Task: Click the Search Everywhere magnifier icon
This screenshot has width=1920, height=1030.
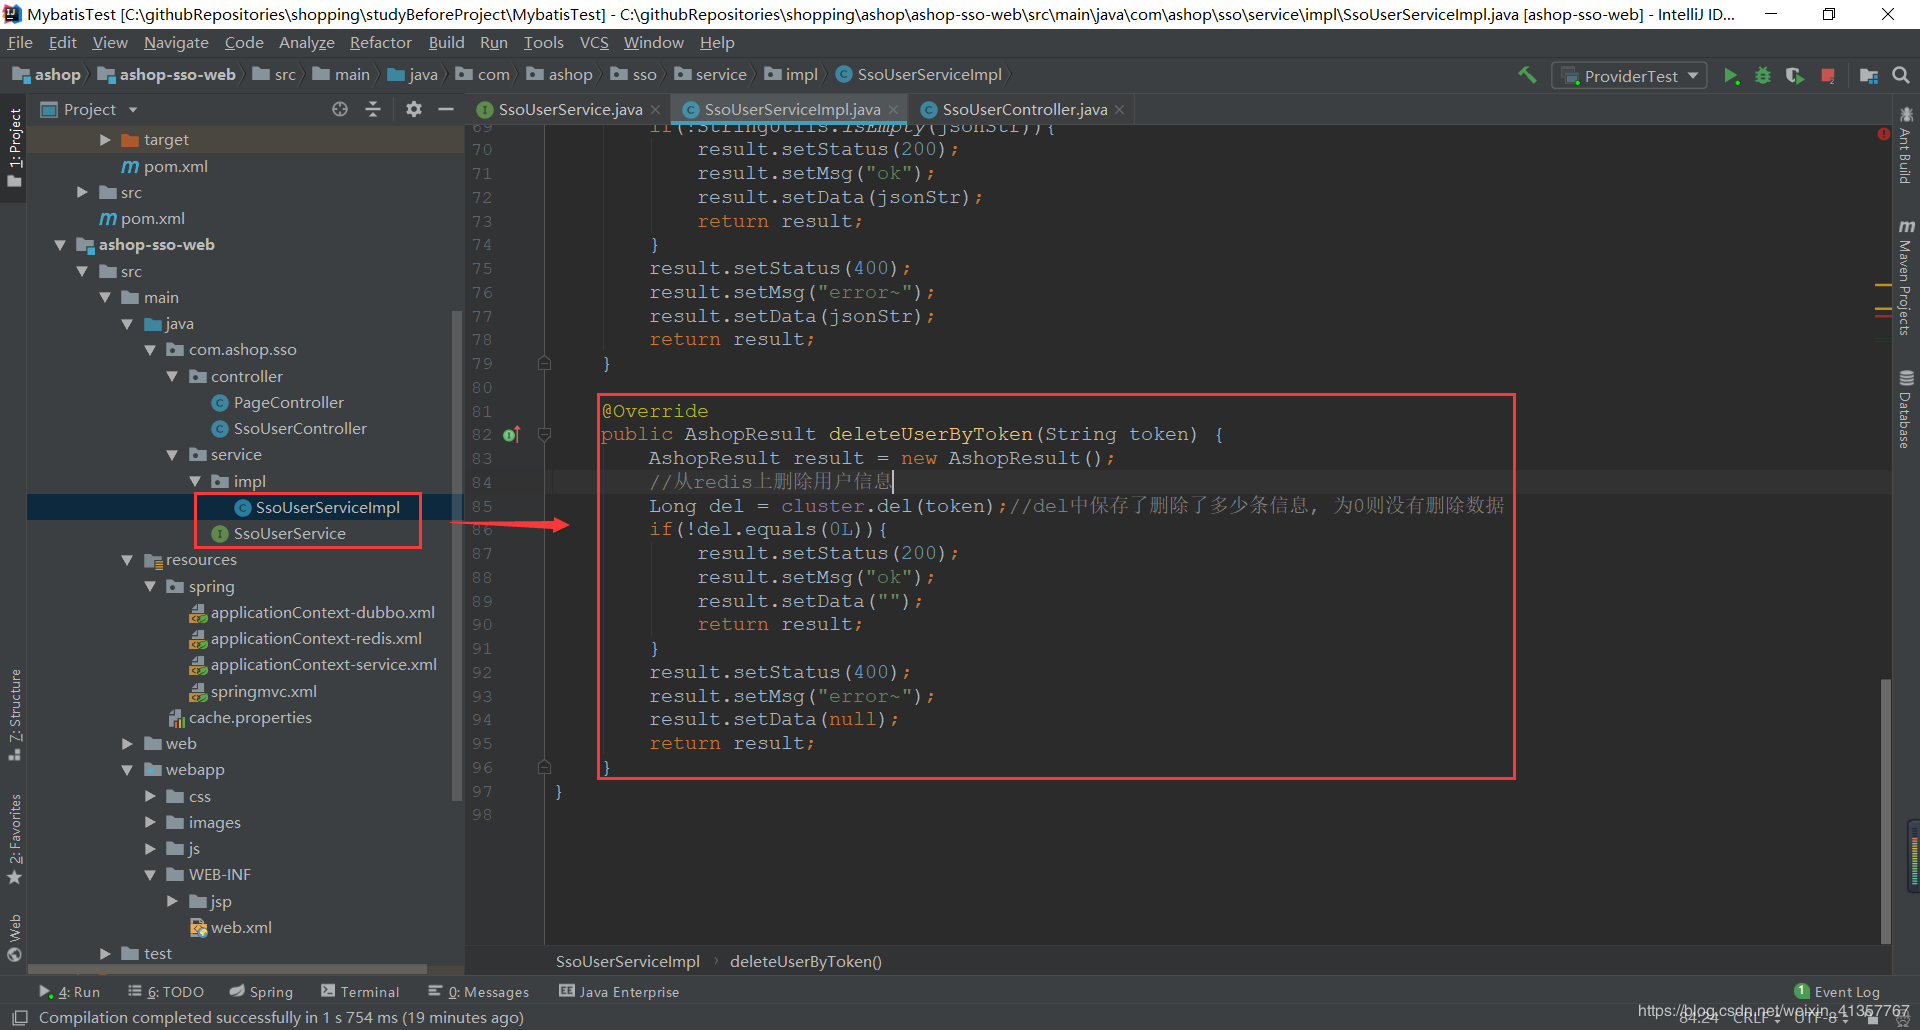Action: [1901, 75]
